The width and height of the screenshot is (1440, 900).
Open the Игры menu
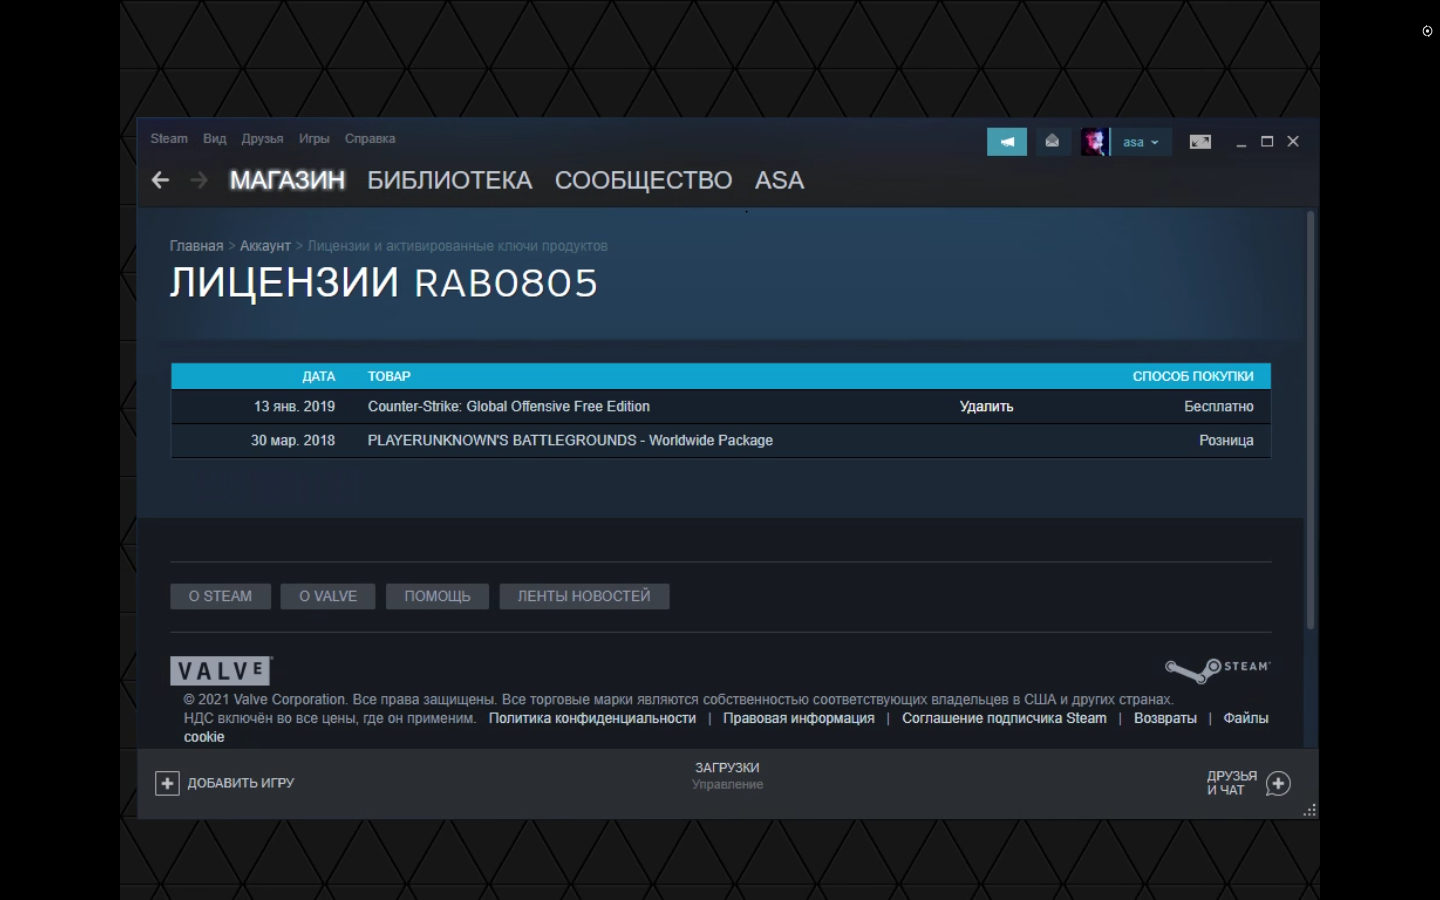pos(314,139)
